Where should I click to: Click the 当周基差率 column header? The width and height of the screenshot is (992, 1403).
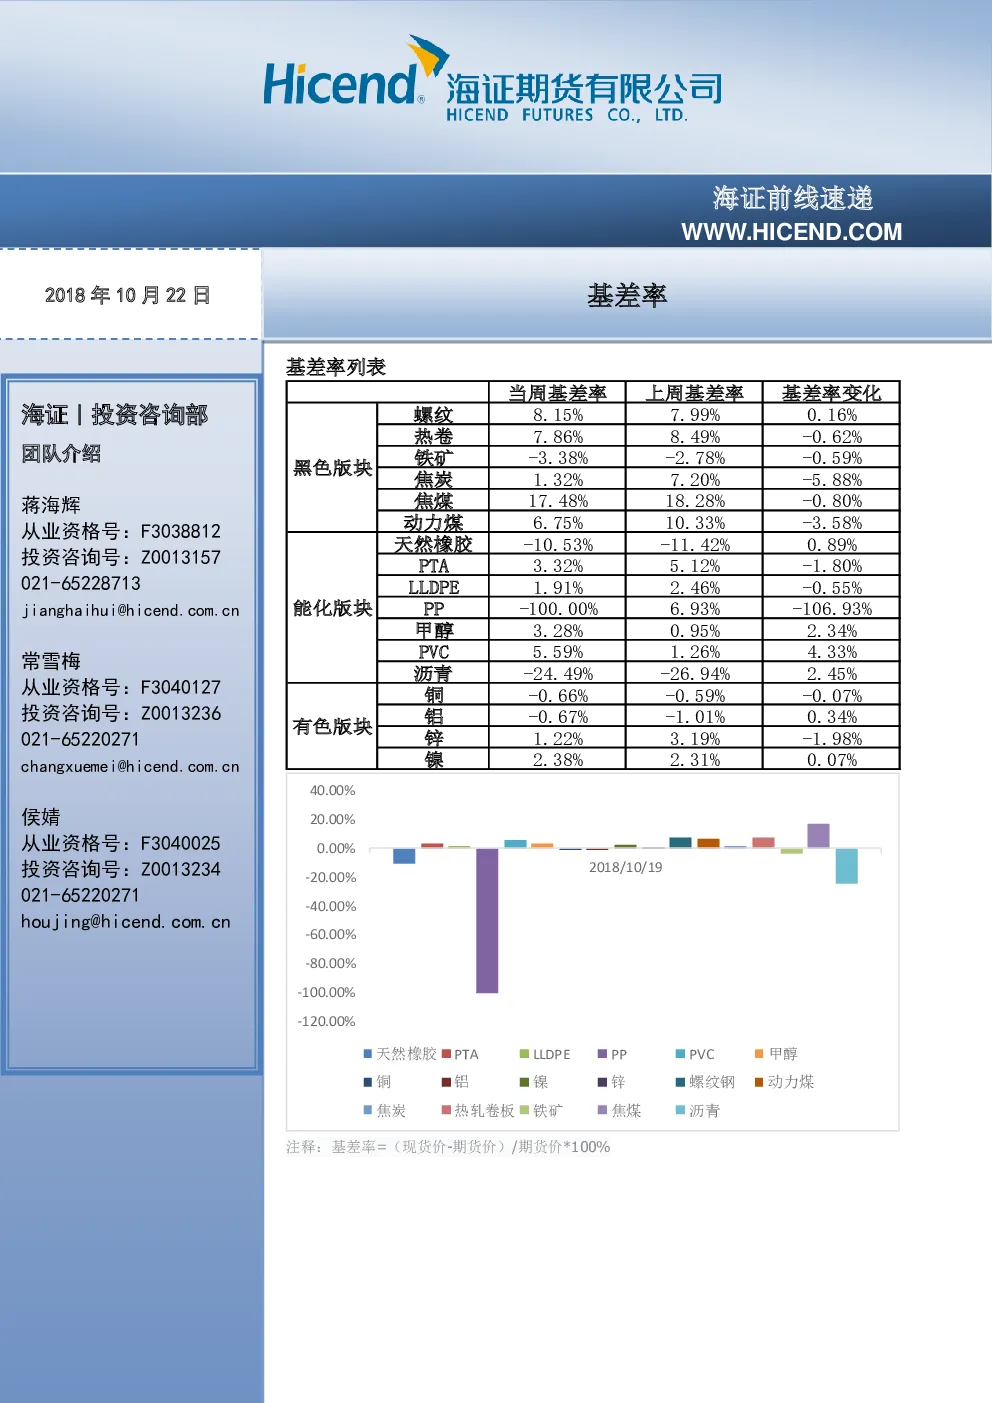[557, 393]
